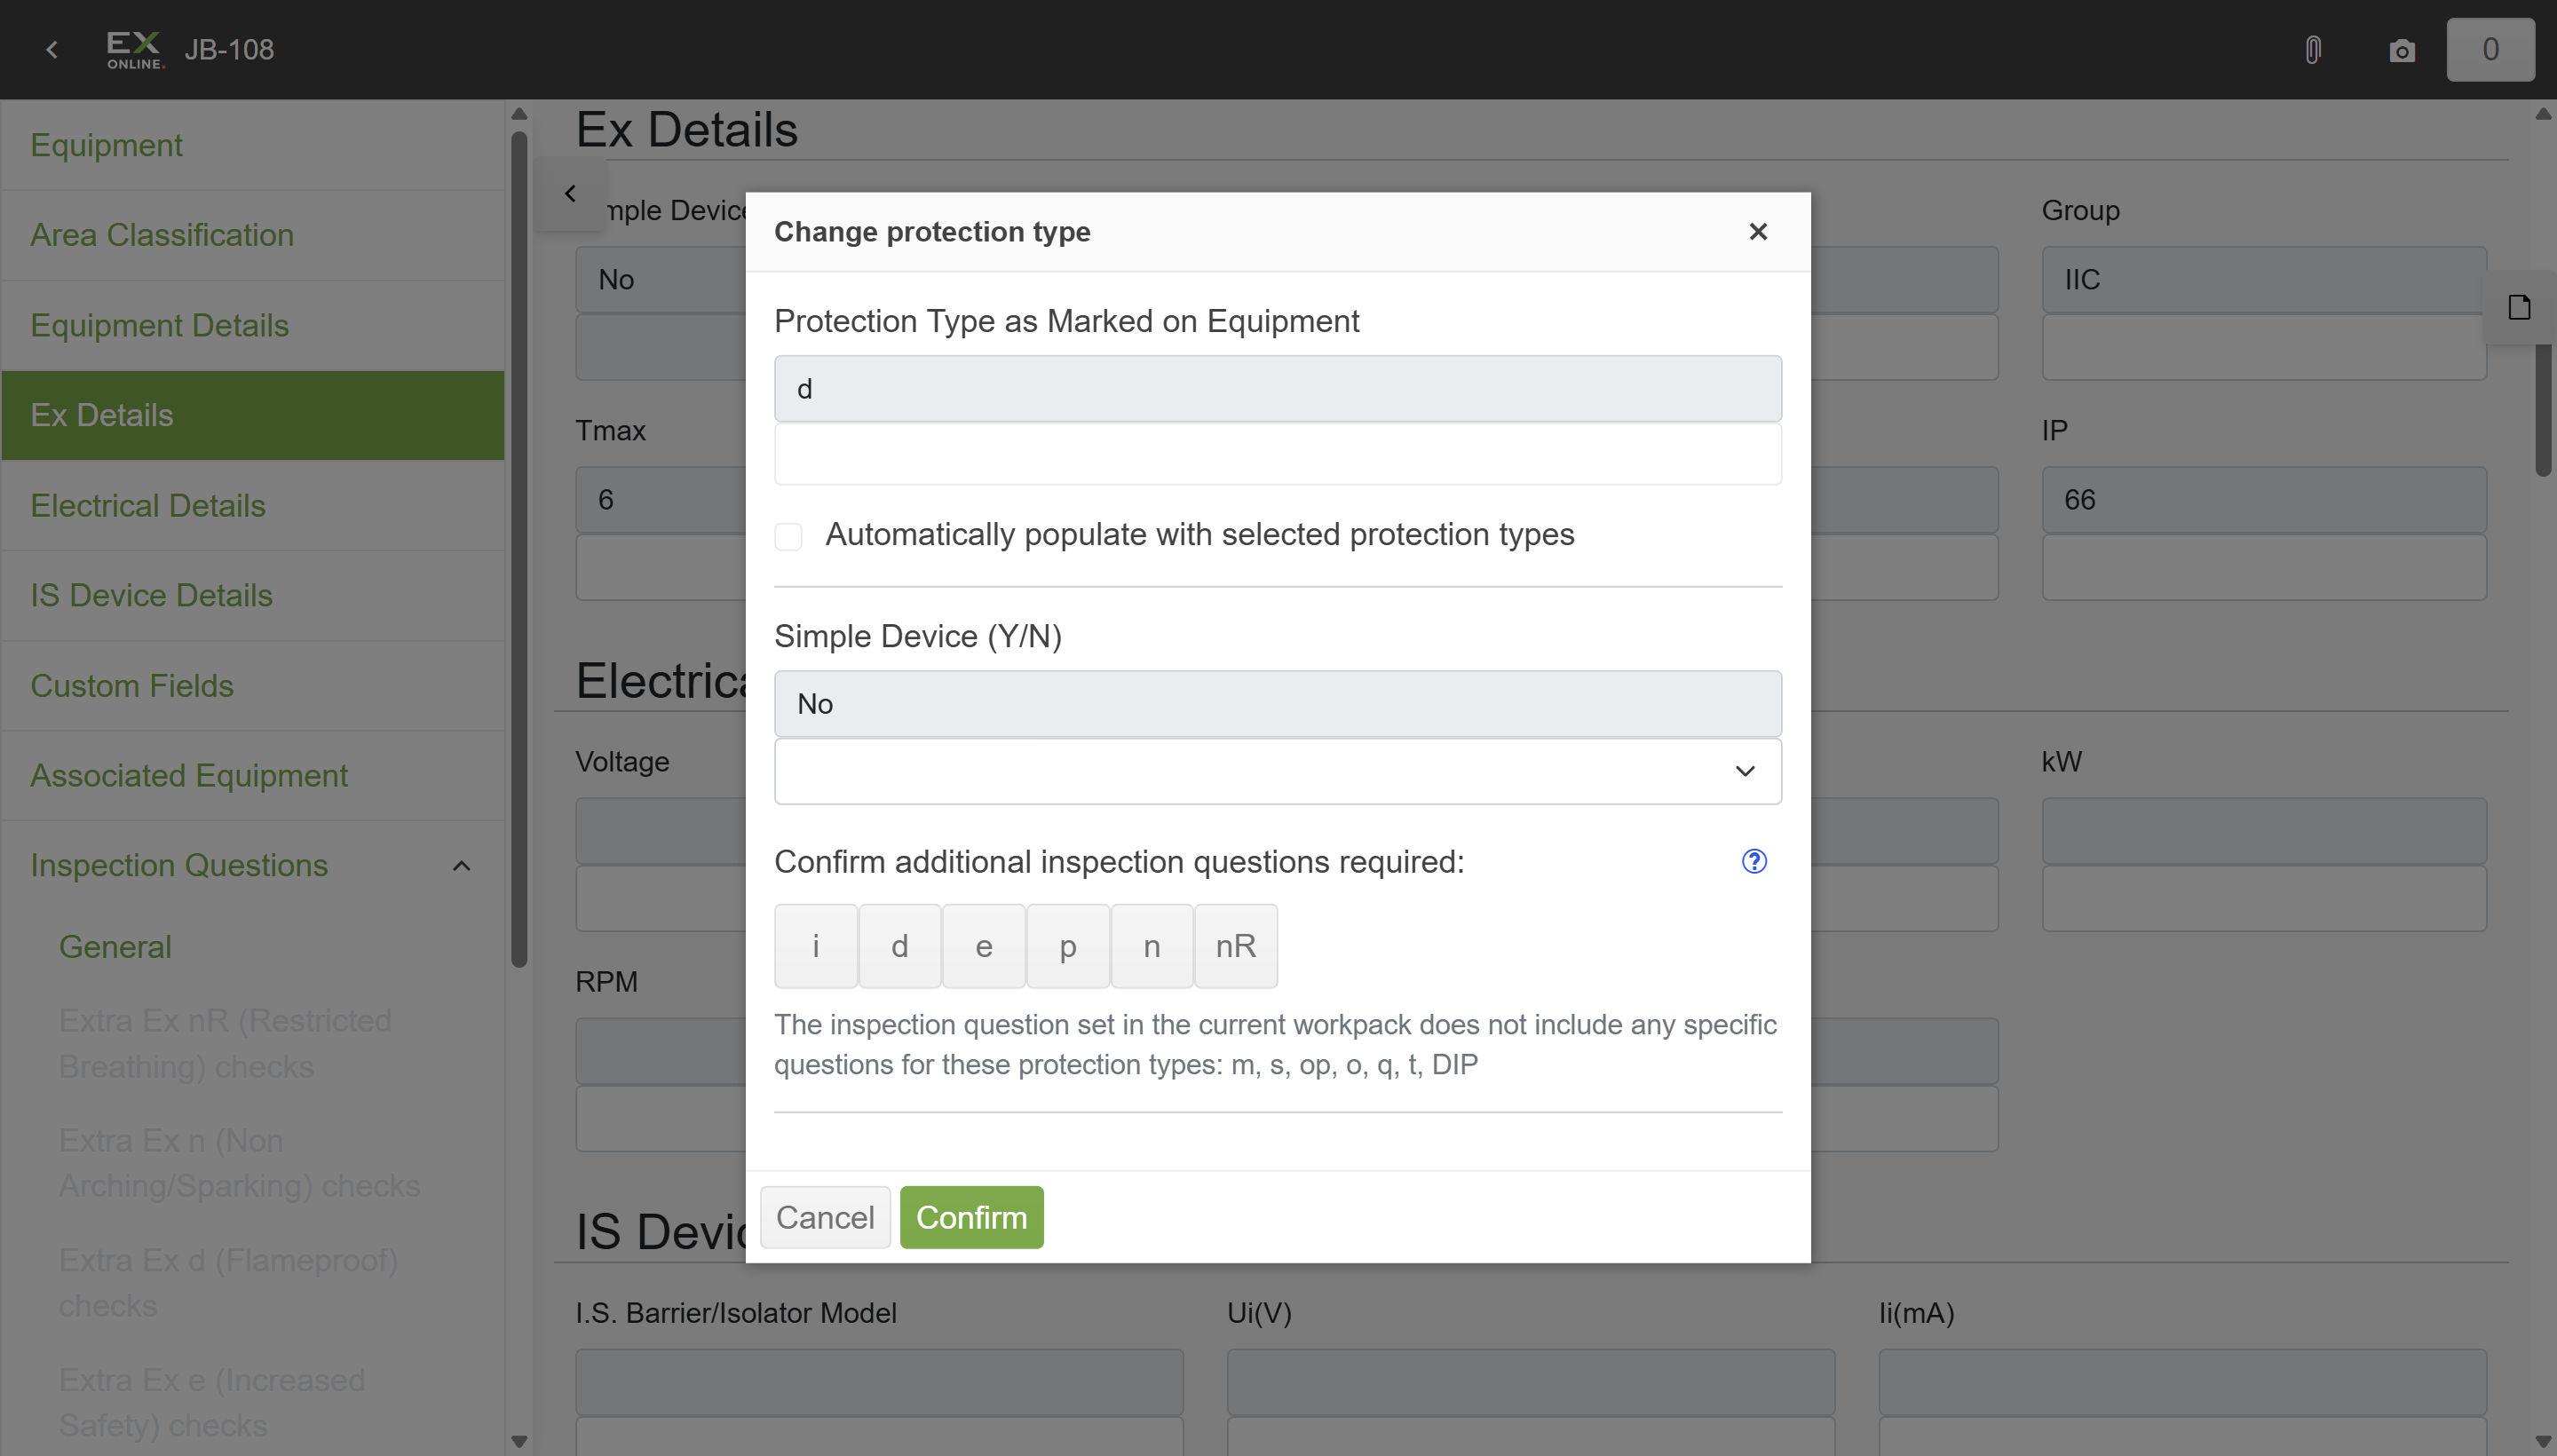The height and width of the screenshot is (1456, 2557).
Task: Open the document notes icon on the right edge
Action: (x=2519, y=307)
